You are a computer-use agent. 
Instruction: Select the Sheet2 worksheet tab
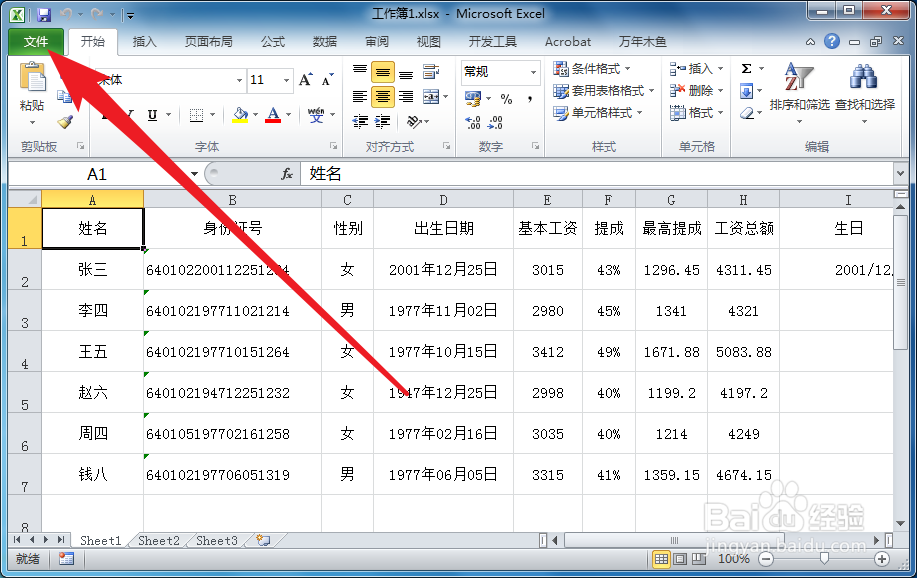(158, 541)
